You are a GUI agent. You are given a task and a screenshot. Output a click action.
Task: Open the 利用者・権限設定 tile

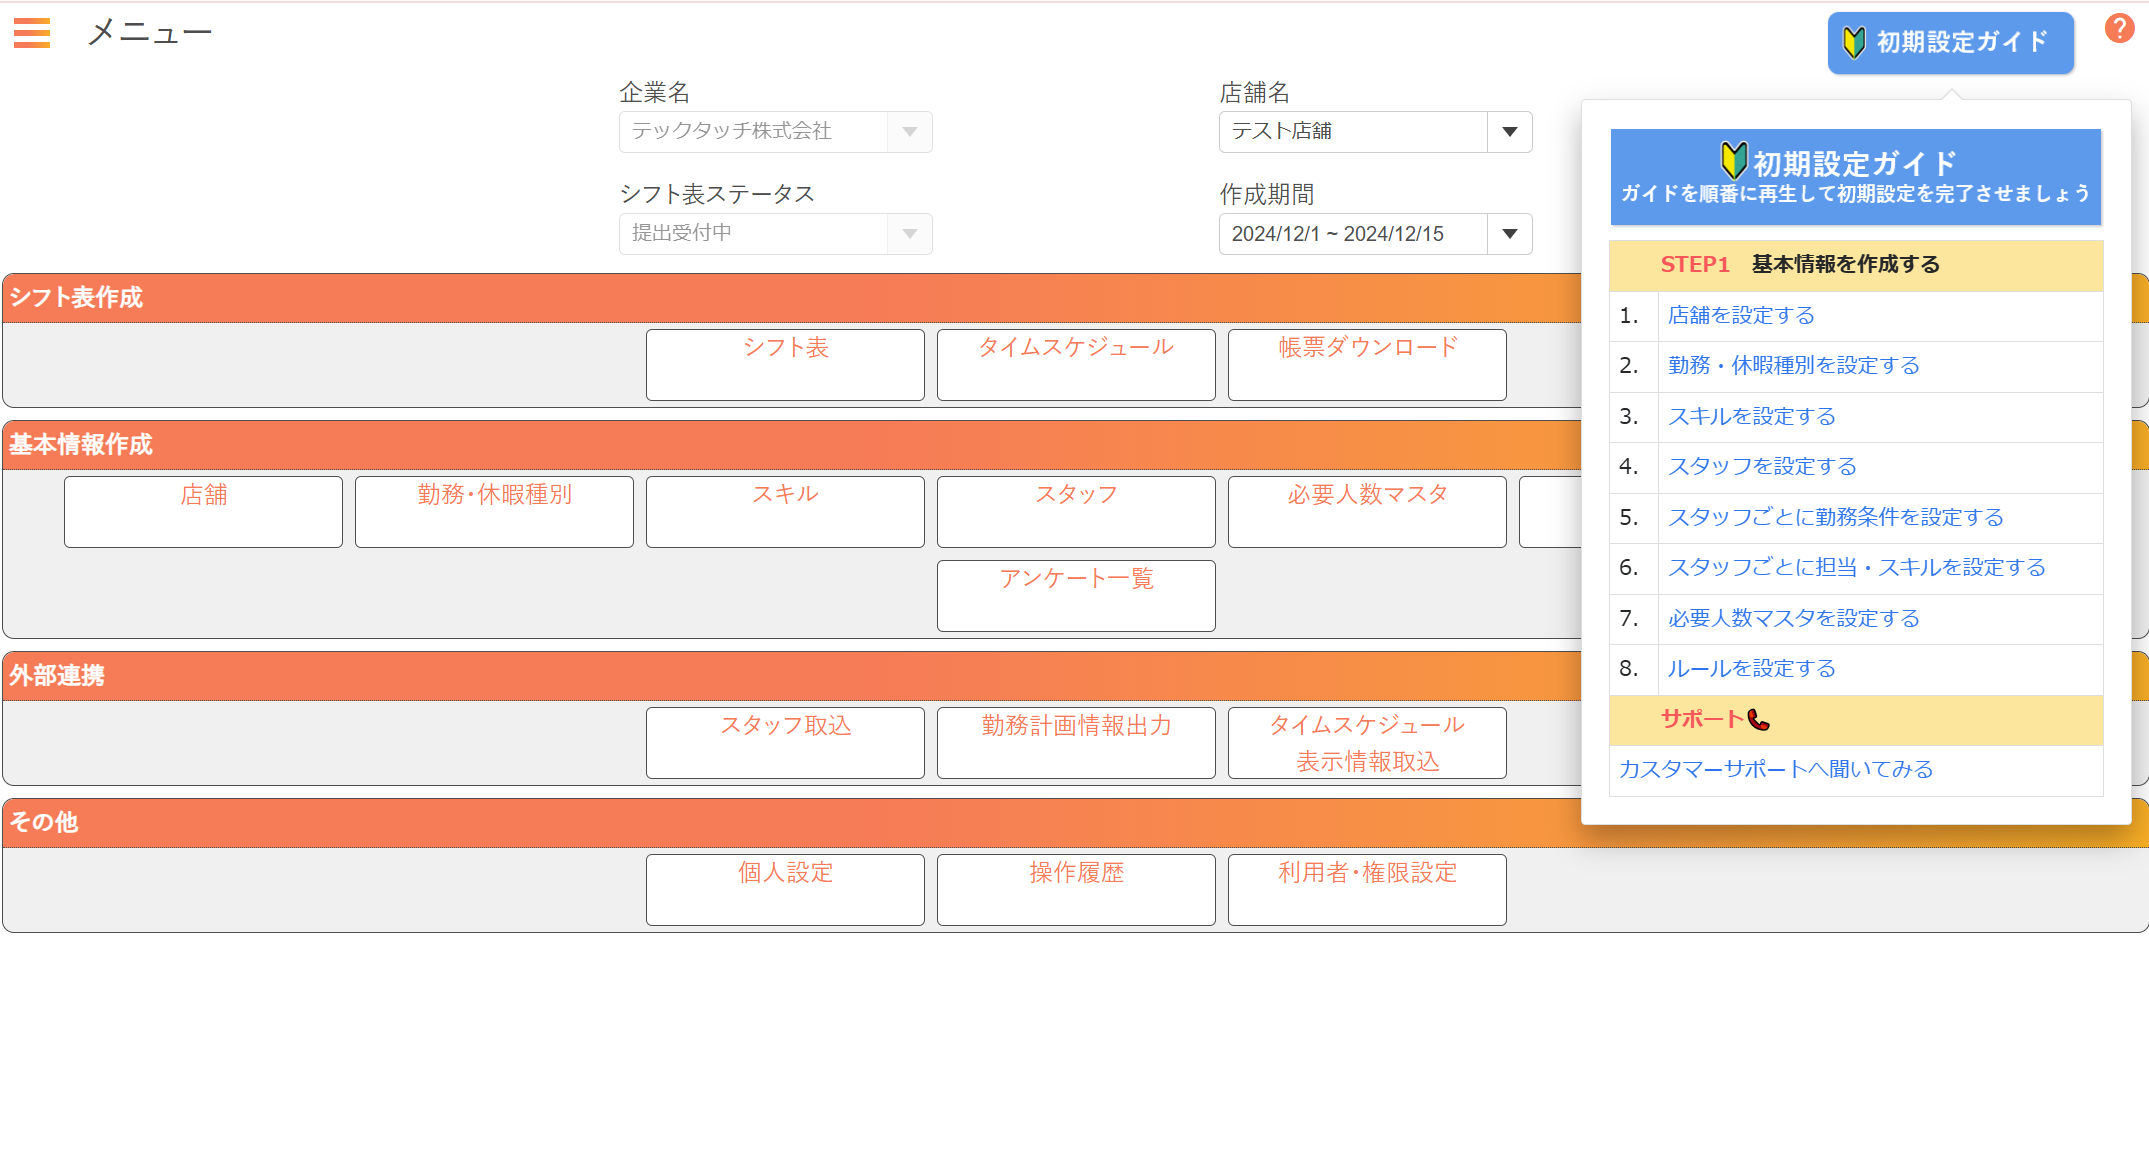1367,889
